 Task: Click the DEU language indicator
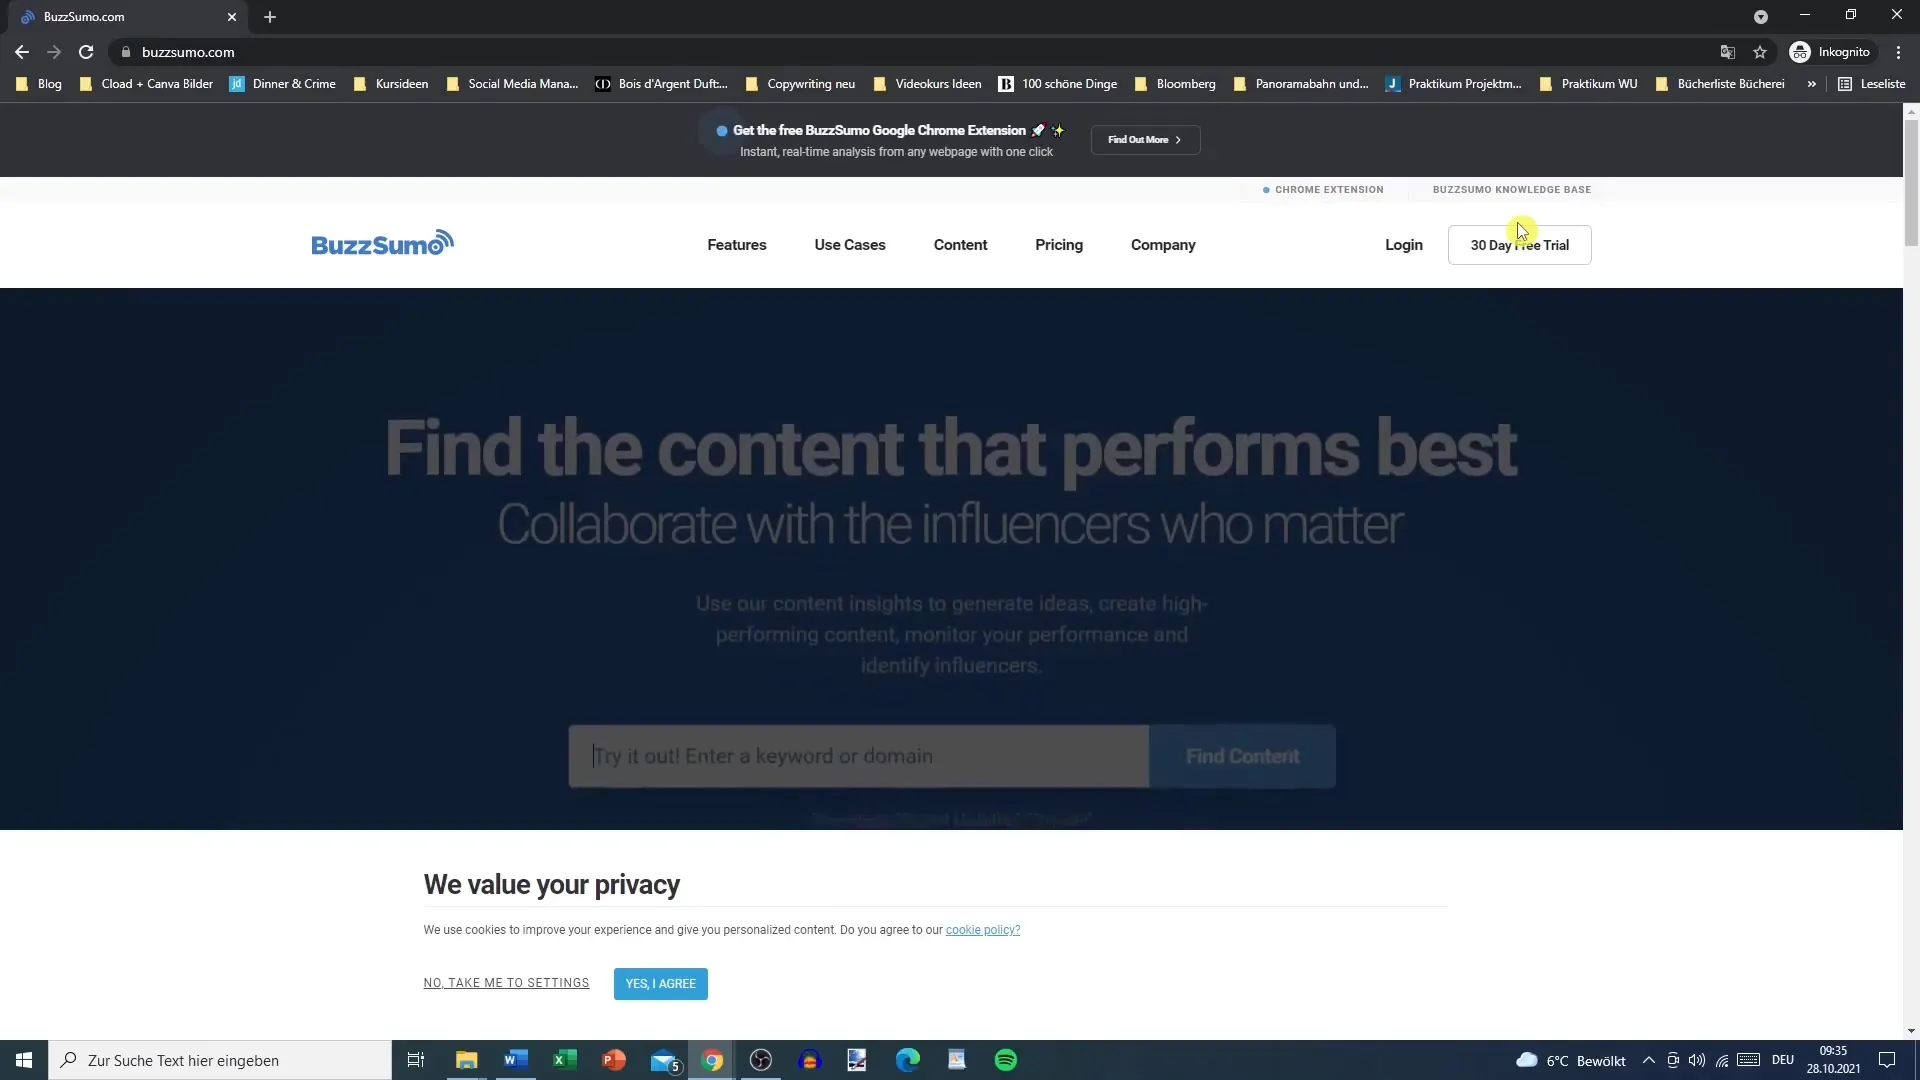[1782, 1060]
